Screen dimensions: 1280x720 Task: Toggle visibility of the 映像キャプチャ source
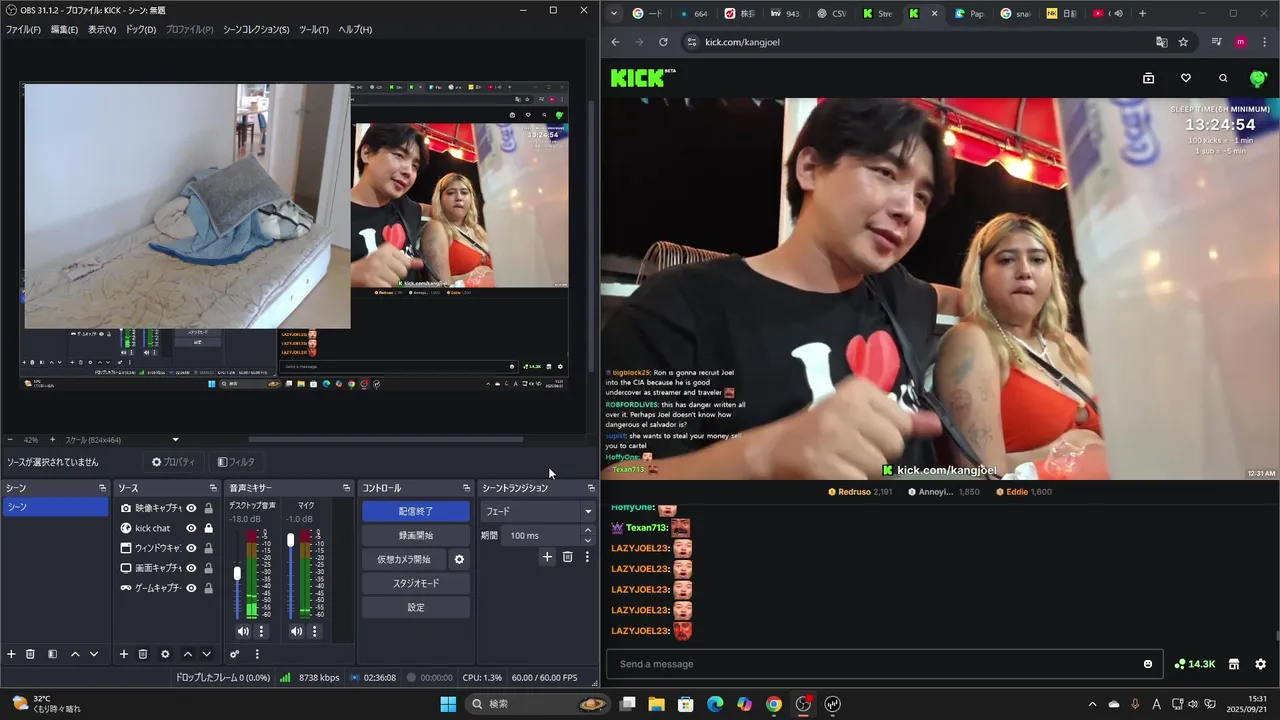click(x=191, y=508)
